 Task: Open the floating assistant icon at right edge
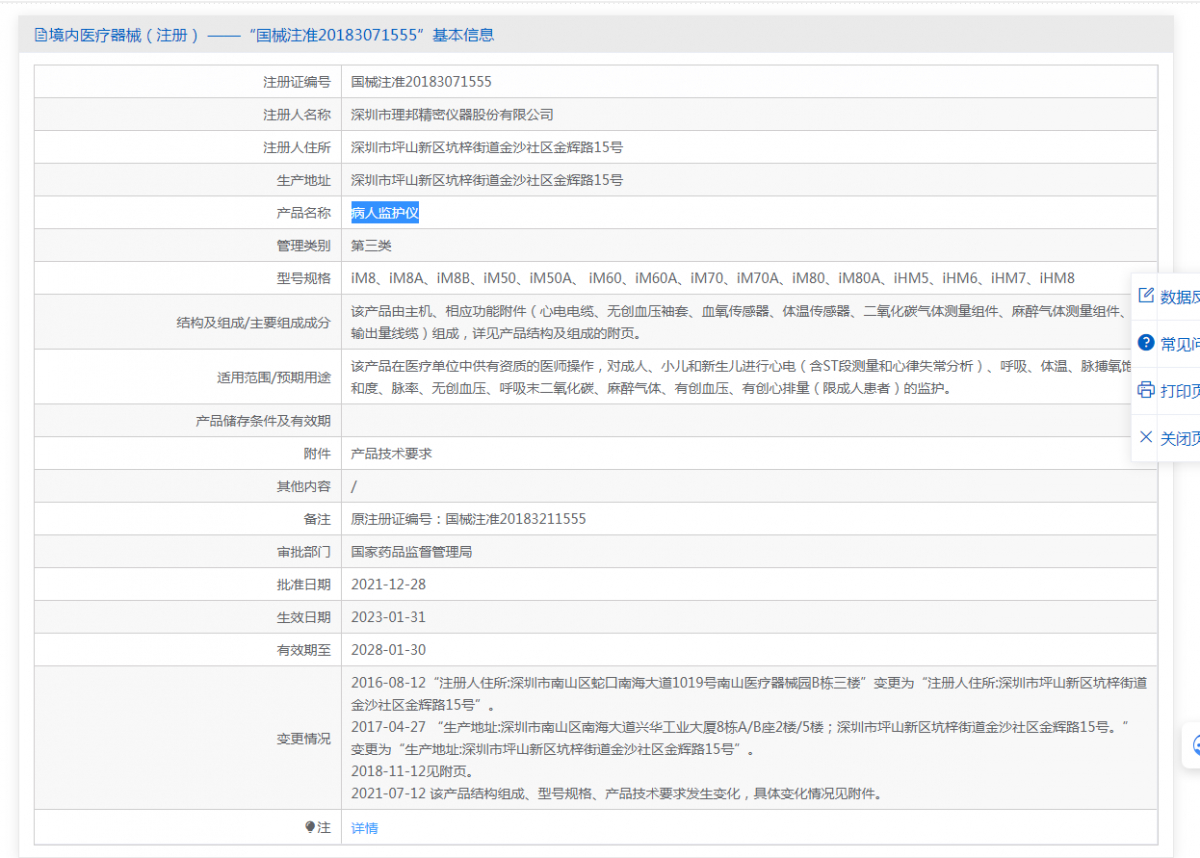point(1194,745)
